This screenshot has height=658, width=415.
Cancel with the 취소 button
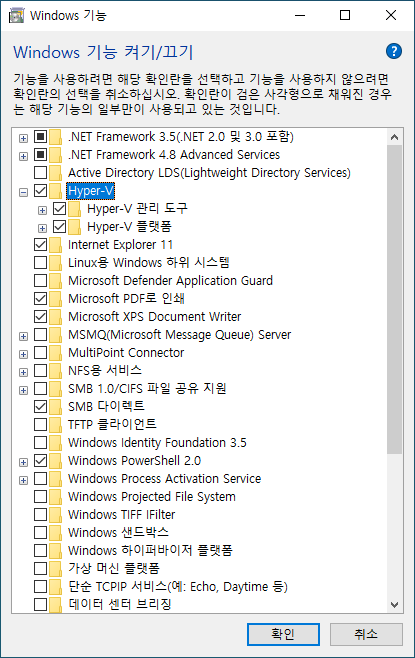pyautogui.click(x=366, y=634)
